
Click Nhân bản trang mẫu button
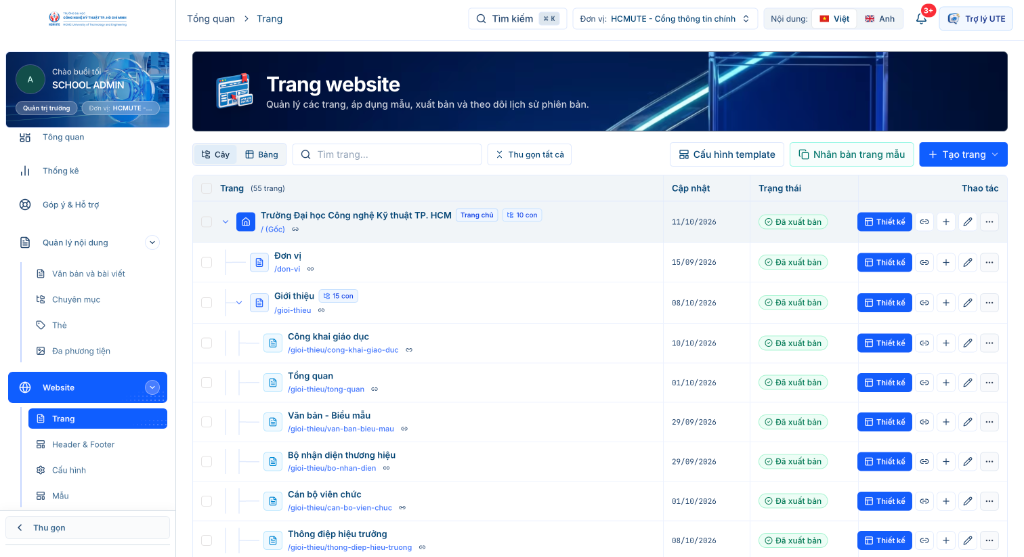pyautogui.click(x=852, y=155)
